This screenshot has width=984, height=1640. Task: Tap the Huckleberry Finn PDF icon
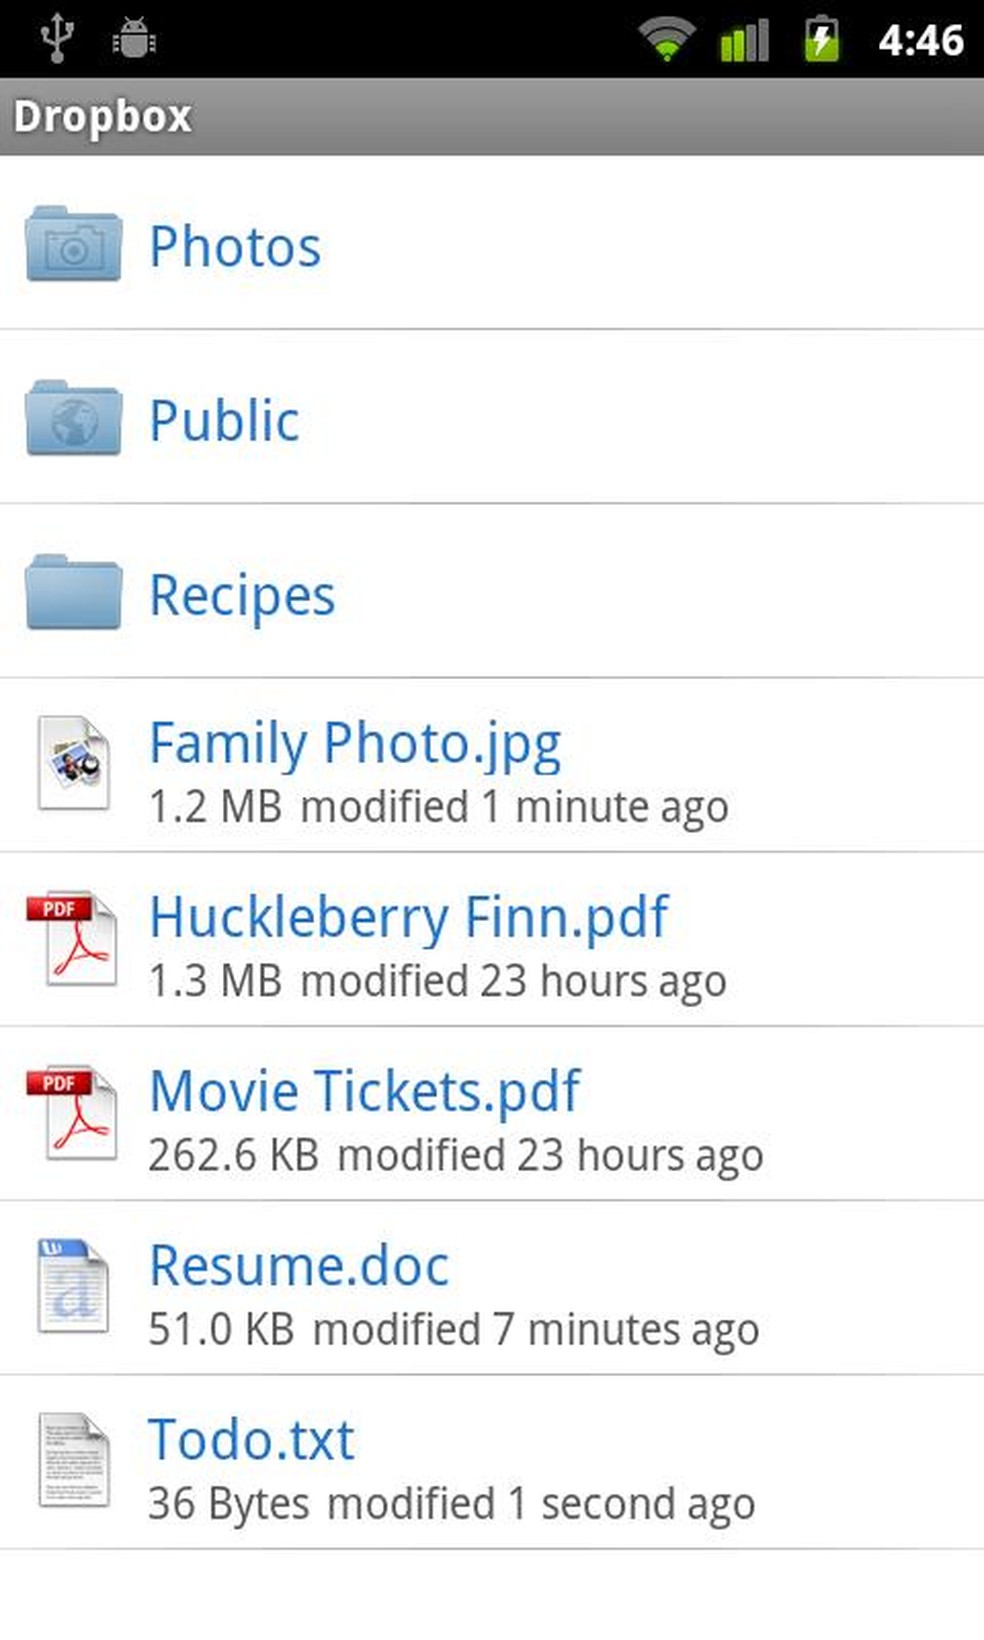tap(73, 938)
